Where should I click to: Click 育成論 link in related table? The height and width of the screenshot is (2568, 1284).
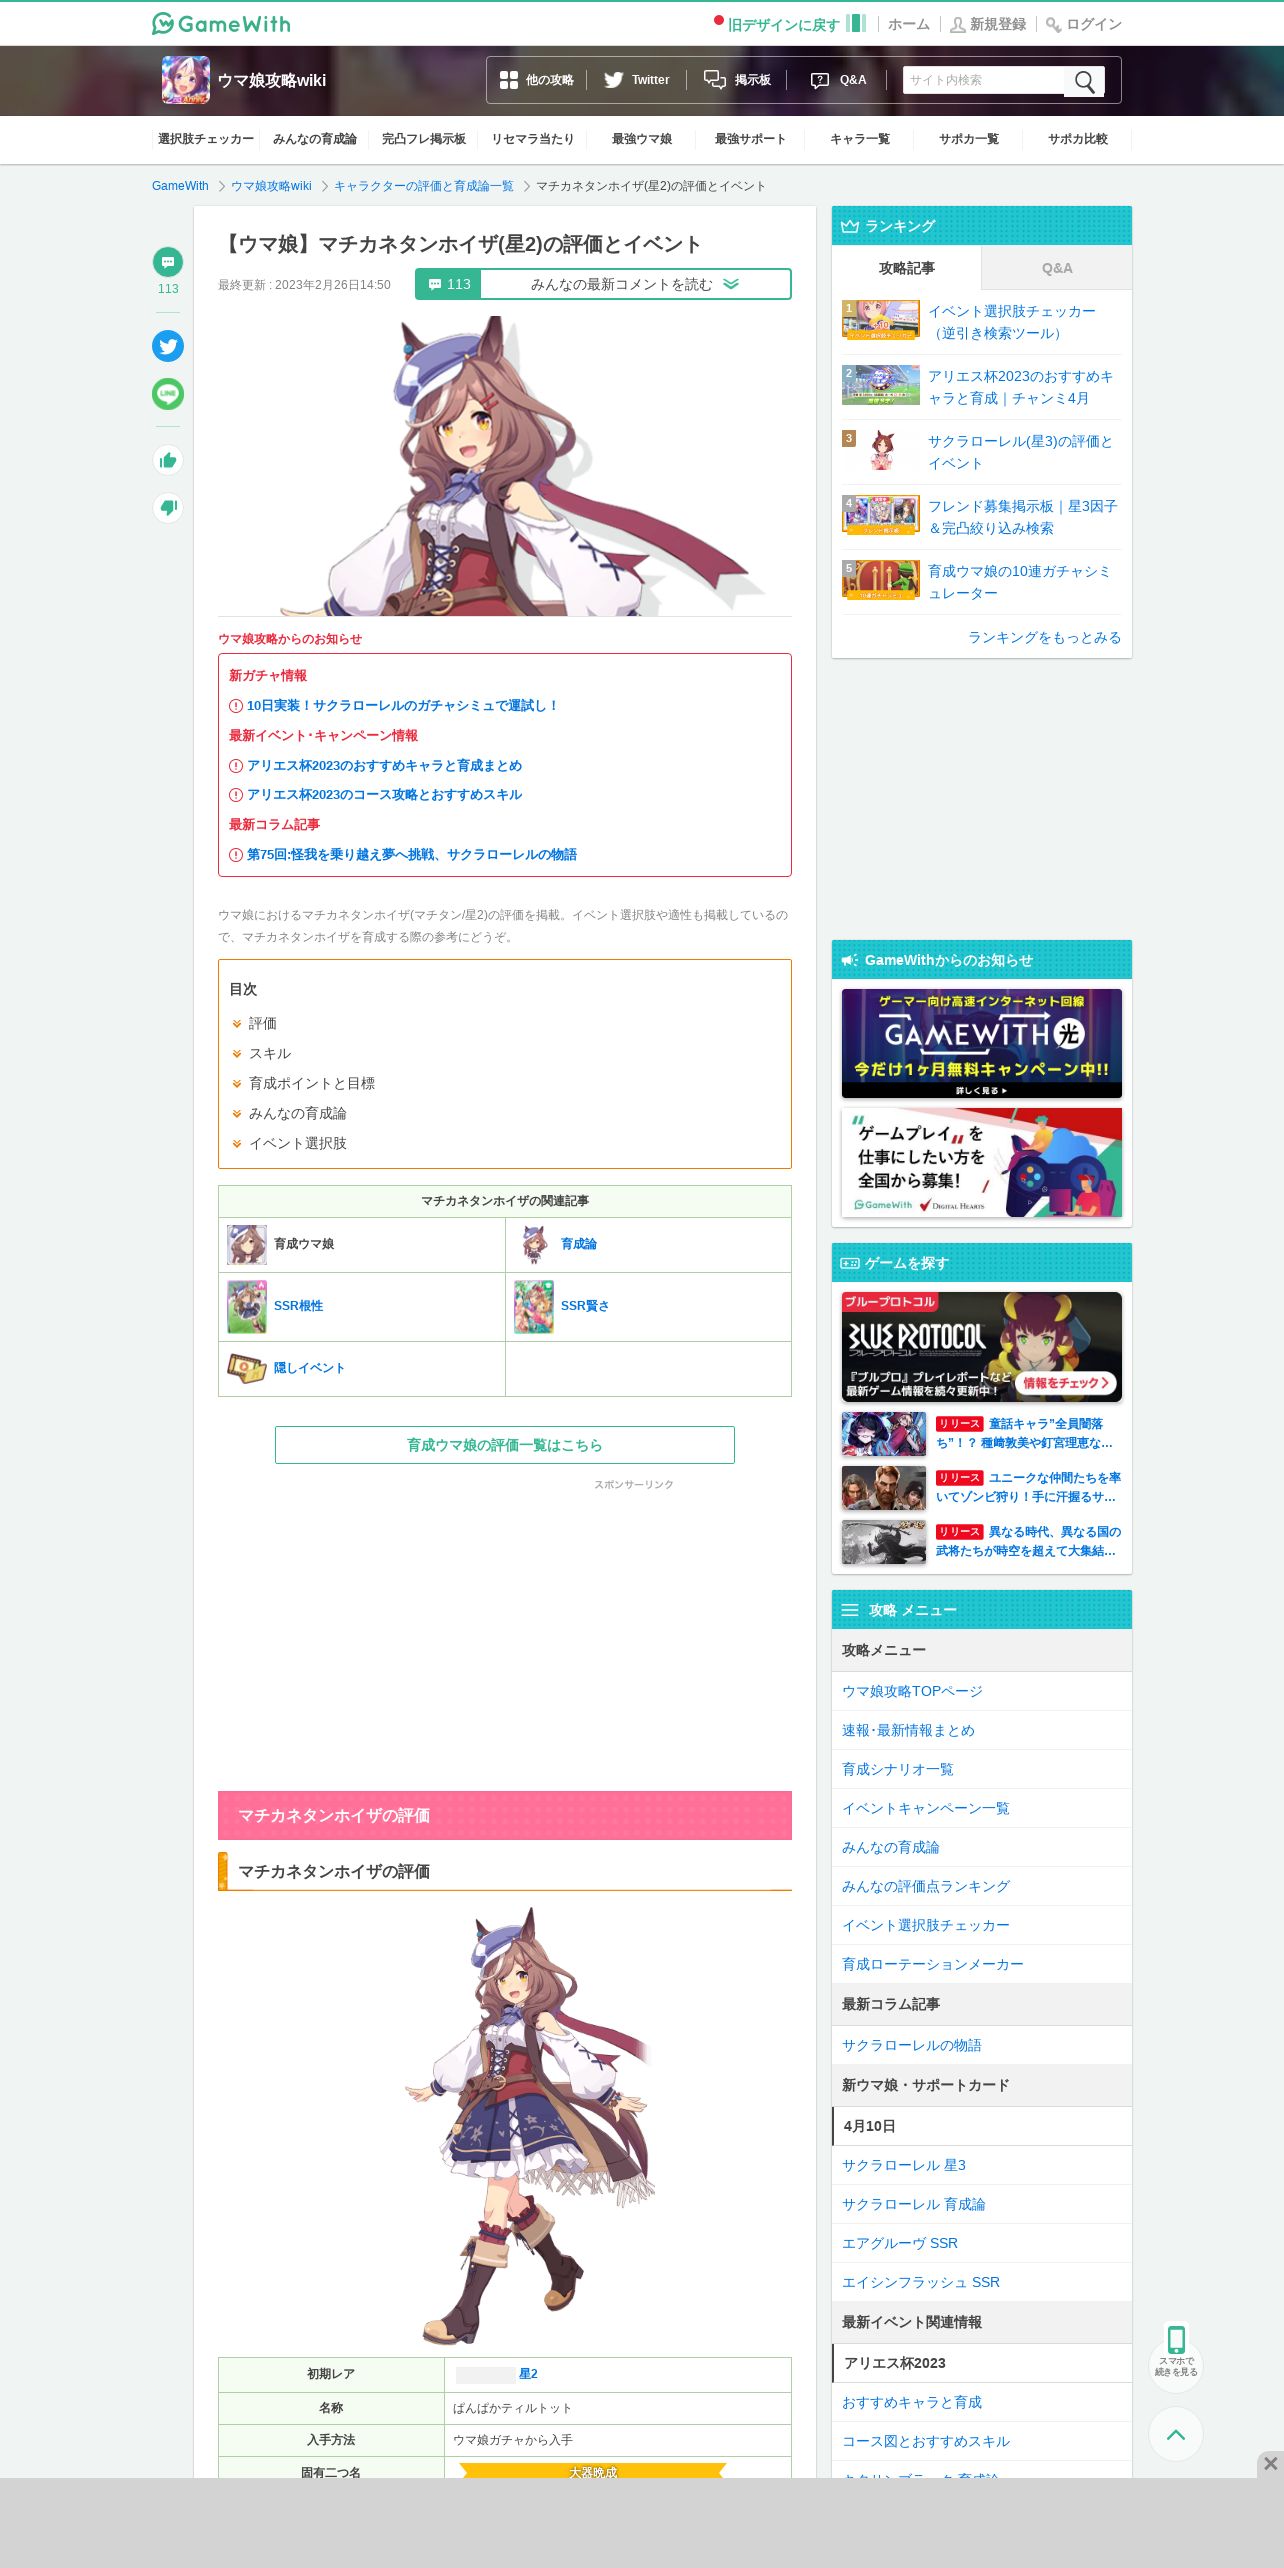point(579,1244)
